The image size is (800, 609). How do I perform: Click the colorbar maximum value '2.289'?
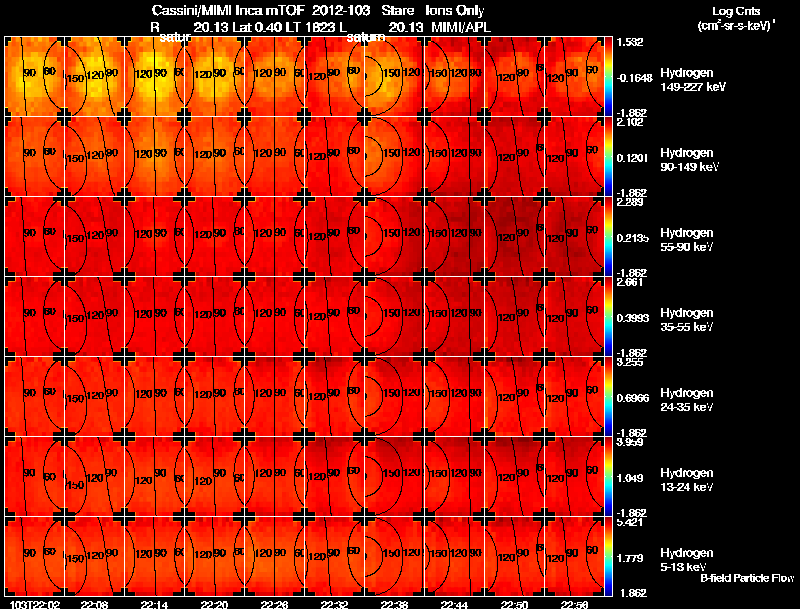click(631, 202)
